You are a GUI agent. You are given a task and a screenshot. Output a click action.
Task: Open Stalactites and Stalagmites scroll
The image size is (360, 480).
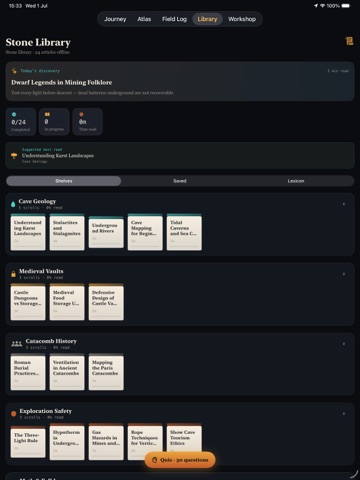(67, 232)
